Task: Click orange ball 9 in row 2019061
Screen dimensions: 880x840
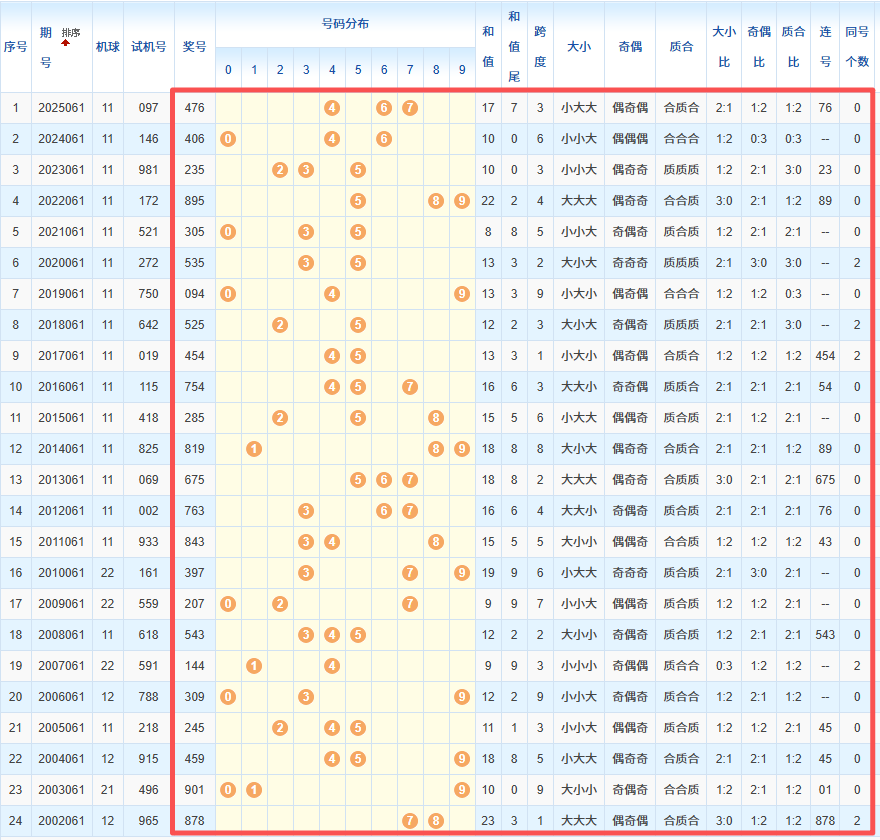Action: [461, 294]
